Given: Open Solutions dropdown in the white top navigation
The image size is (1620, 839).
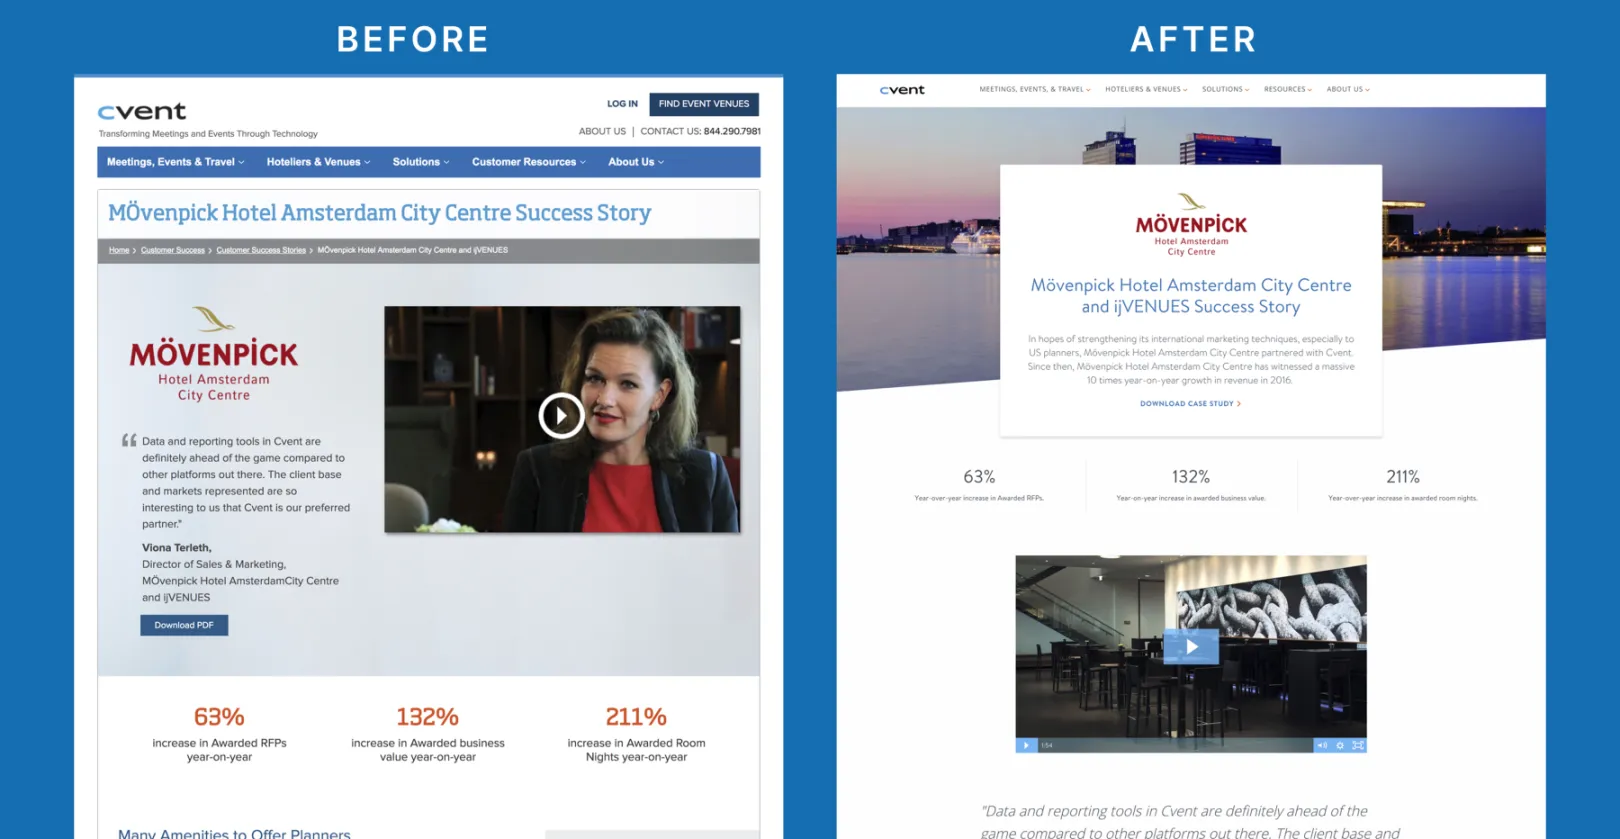Looking at the screenshot, I should click(x=1225, y=89).
